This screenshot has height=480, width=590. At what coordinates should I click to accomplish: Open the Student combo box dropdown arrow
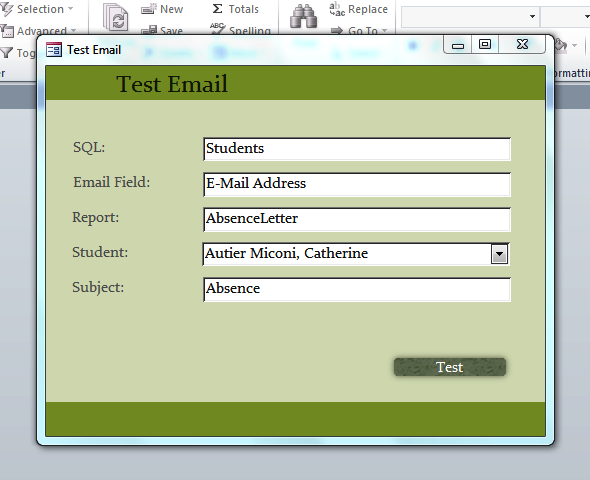click(x=499, y=254)
